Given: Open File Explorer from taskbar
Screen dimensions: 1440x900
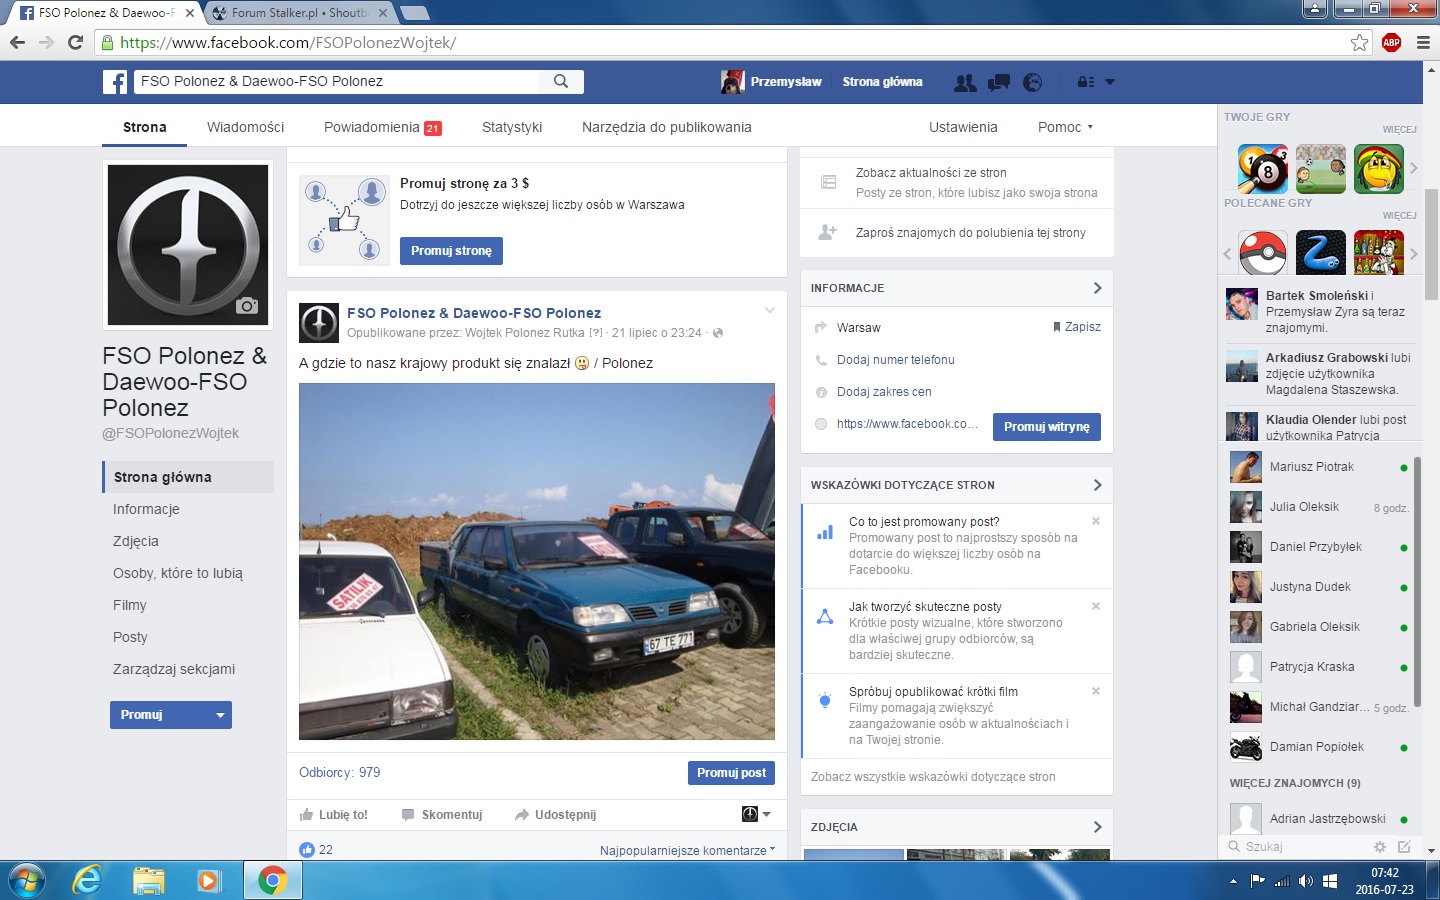Looking at the screenshot, I should 149,880.
